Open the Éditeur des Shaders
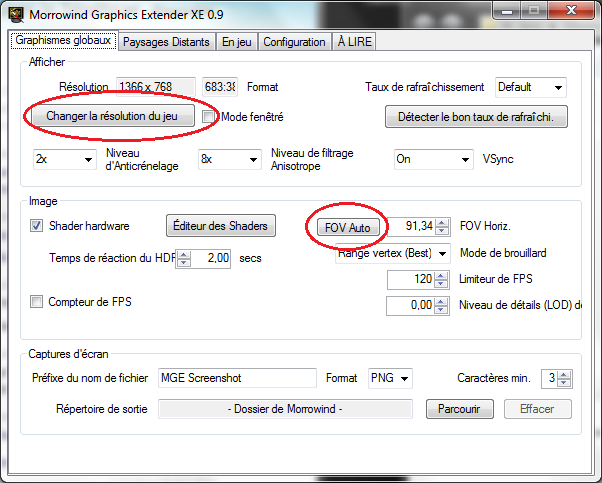Screen dimensions: 602x483 tap(220, 225)
